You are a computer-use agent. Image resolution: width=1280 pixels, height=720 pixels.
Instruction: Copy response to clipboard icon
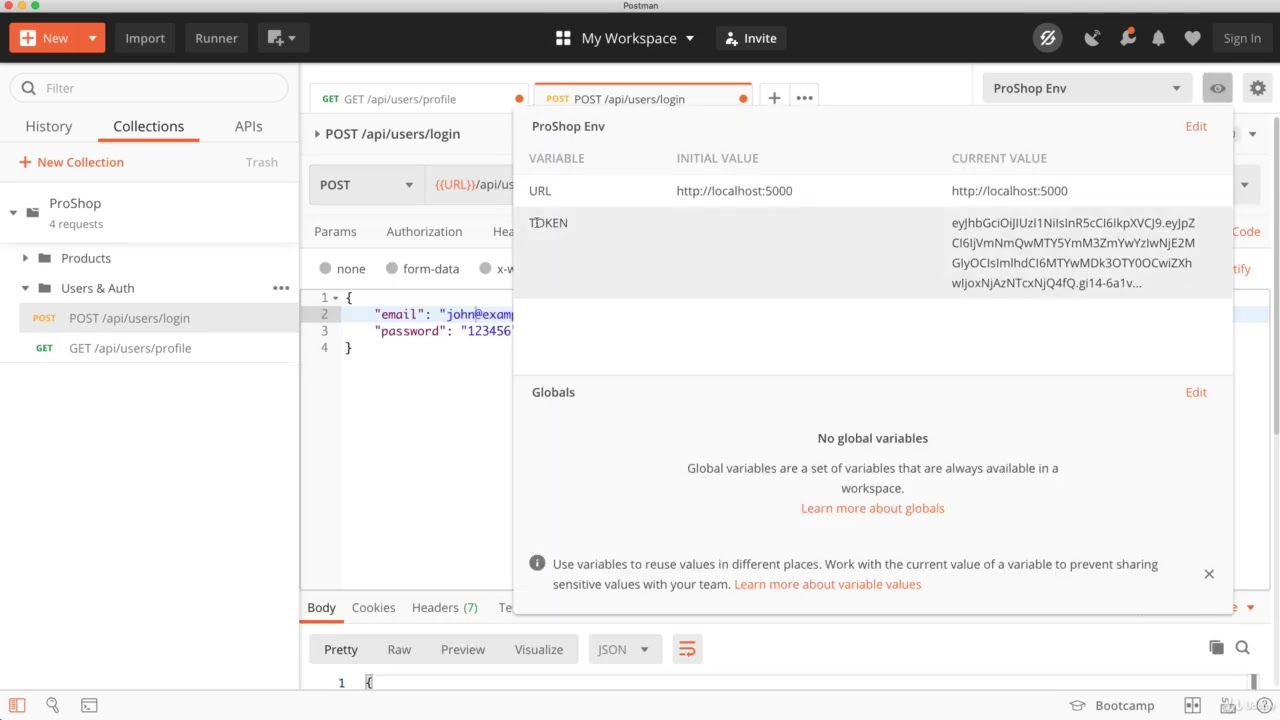pos(1216,648)
